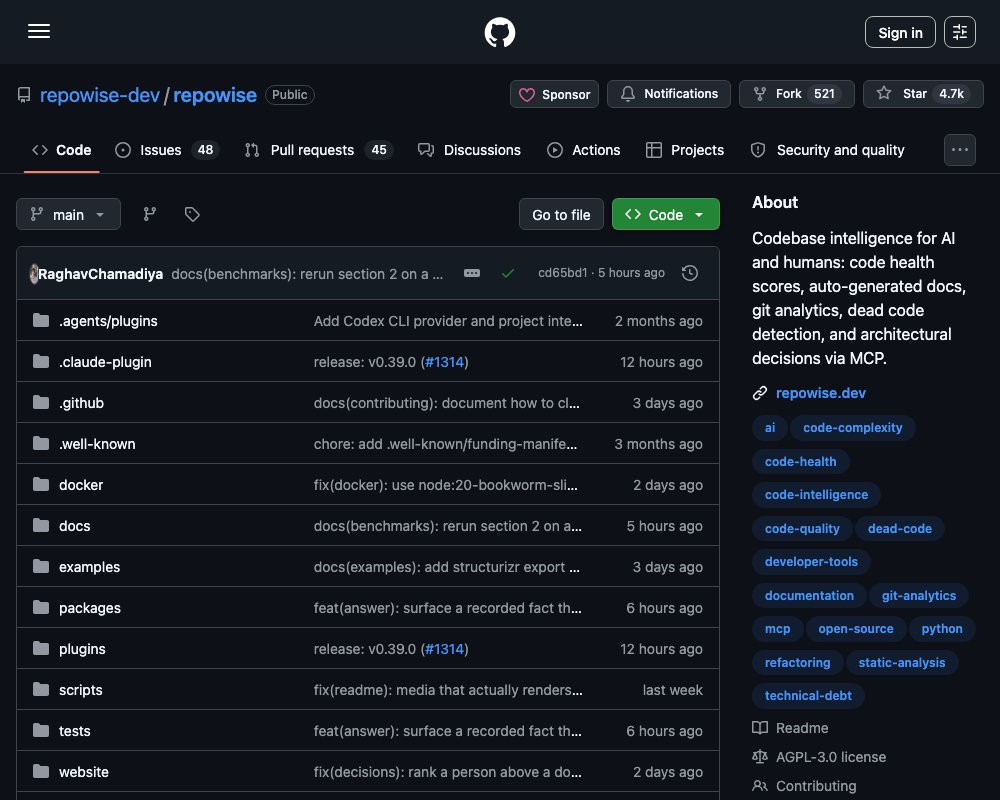Click the Sign in button

tap(900, 32)
